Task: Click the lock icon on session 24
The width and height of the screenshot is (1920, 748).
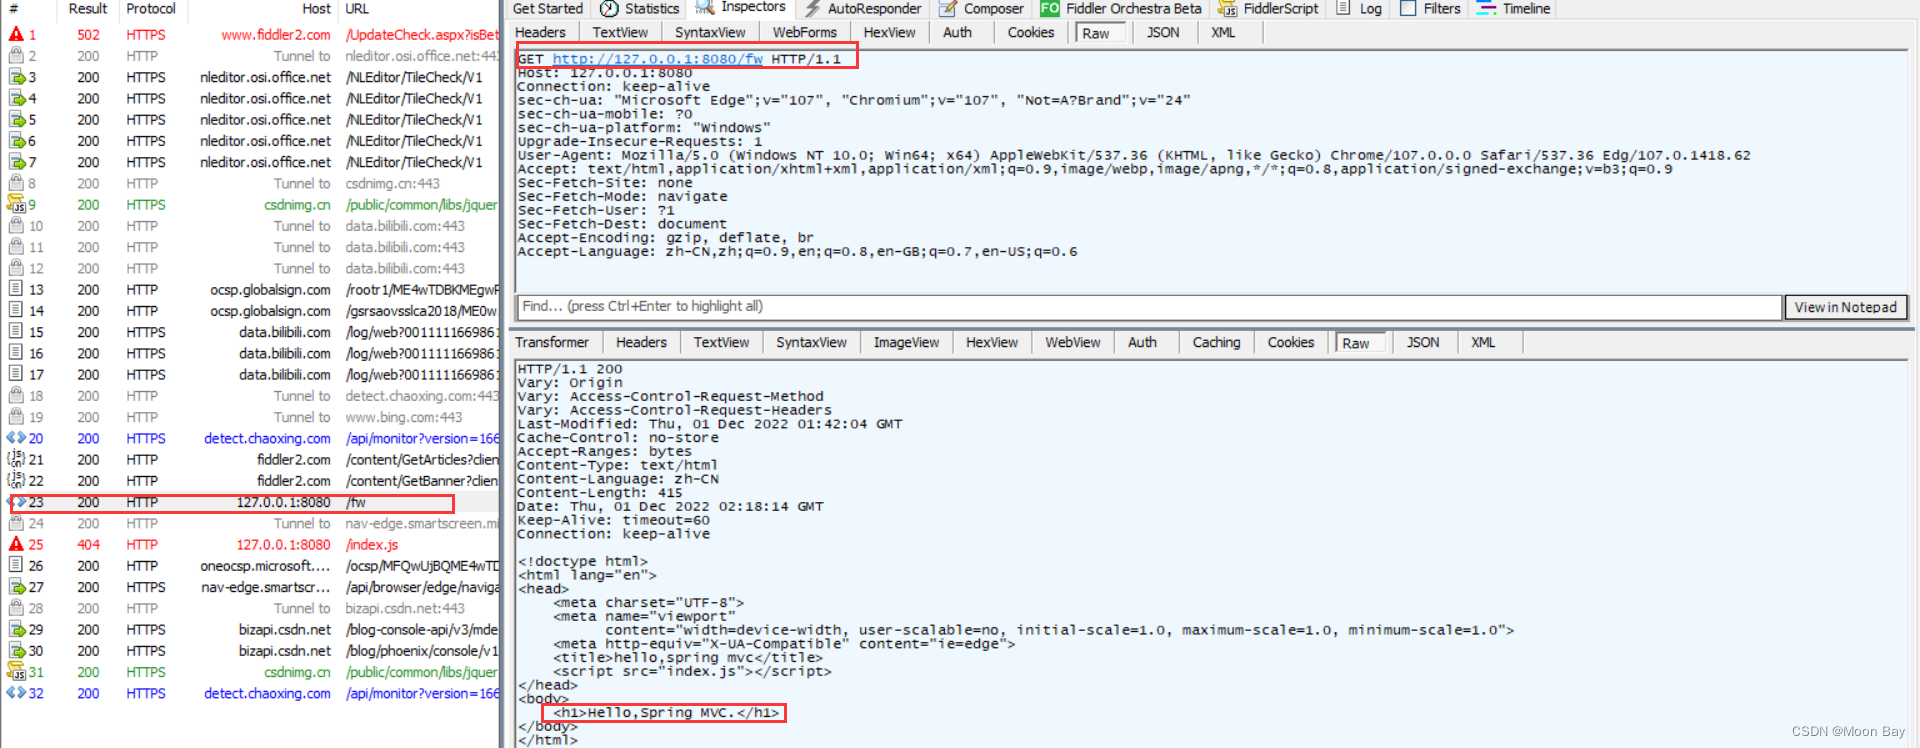Action: 16,523
